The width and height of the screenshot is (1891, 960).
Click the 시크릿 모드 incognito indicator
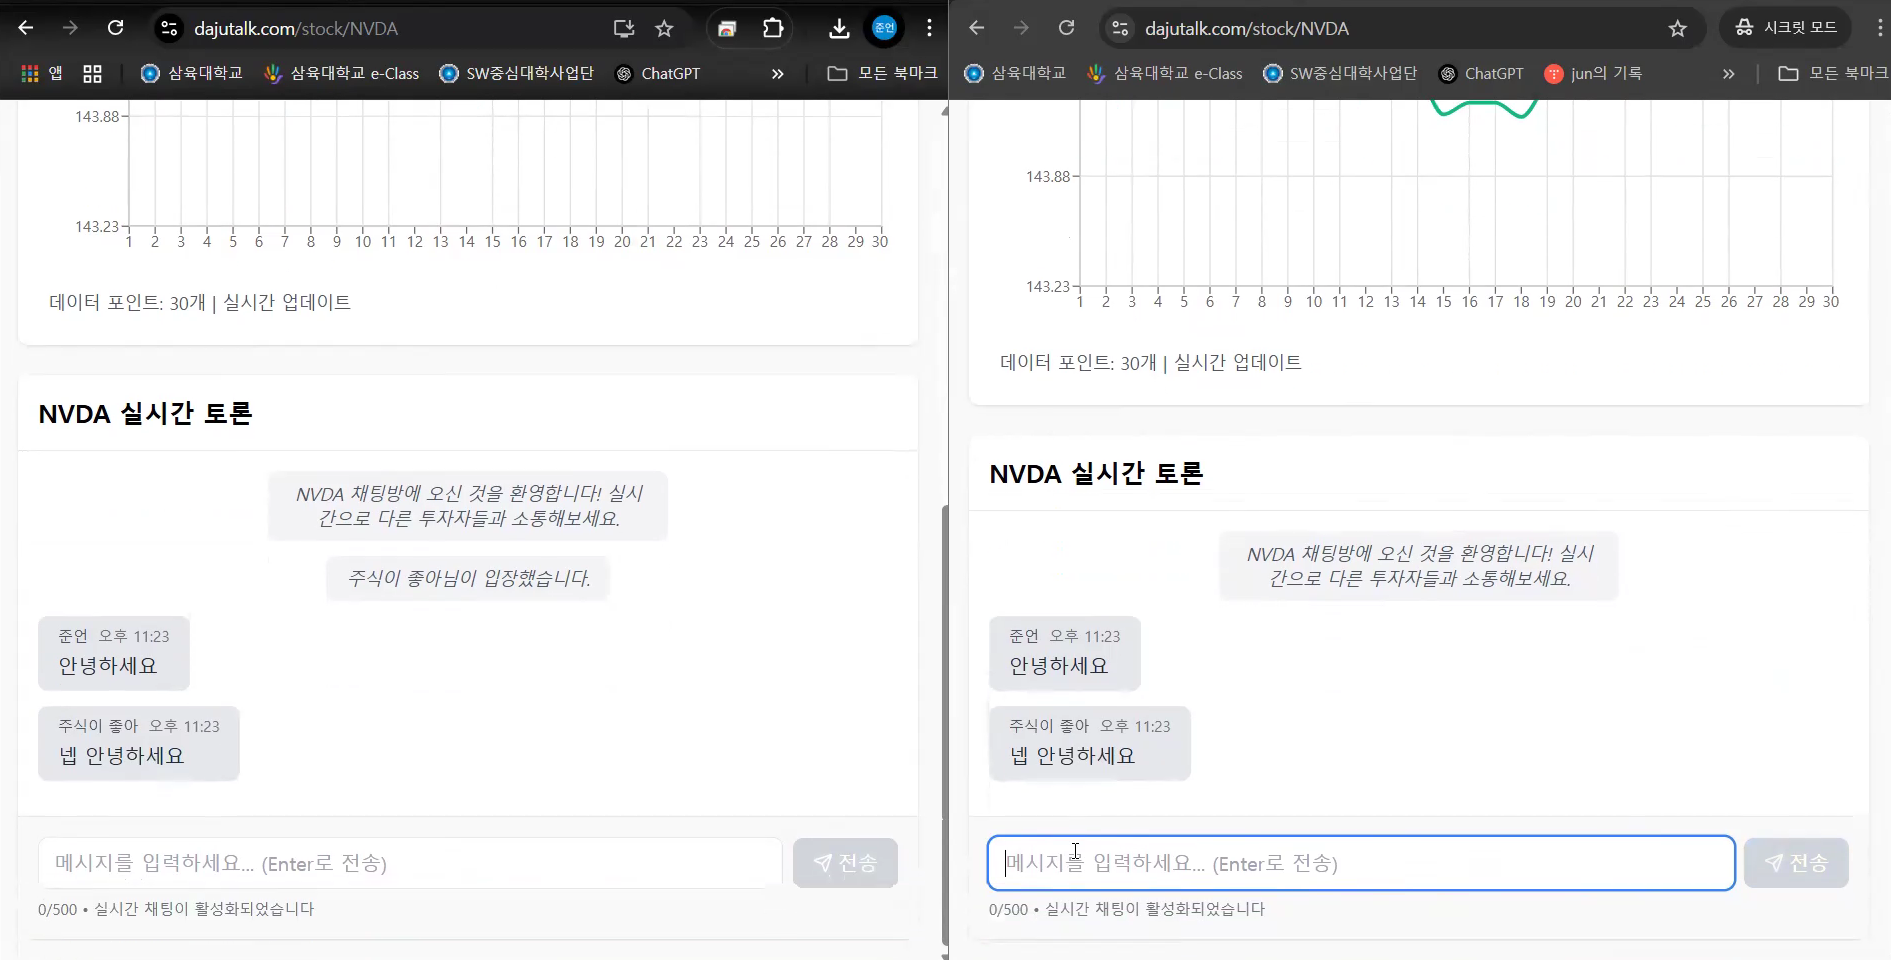[x=1785, y=28]
